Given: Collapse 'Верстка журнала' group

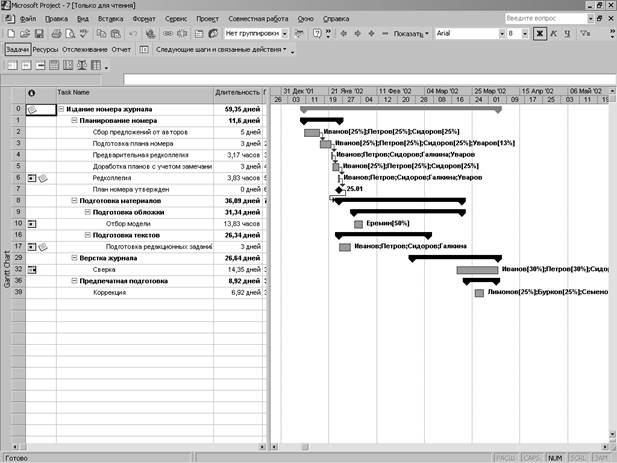Looking at the screenshot, I should tap(74, 258).
